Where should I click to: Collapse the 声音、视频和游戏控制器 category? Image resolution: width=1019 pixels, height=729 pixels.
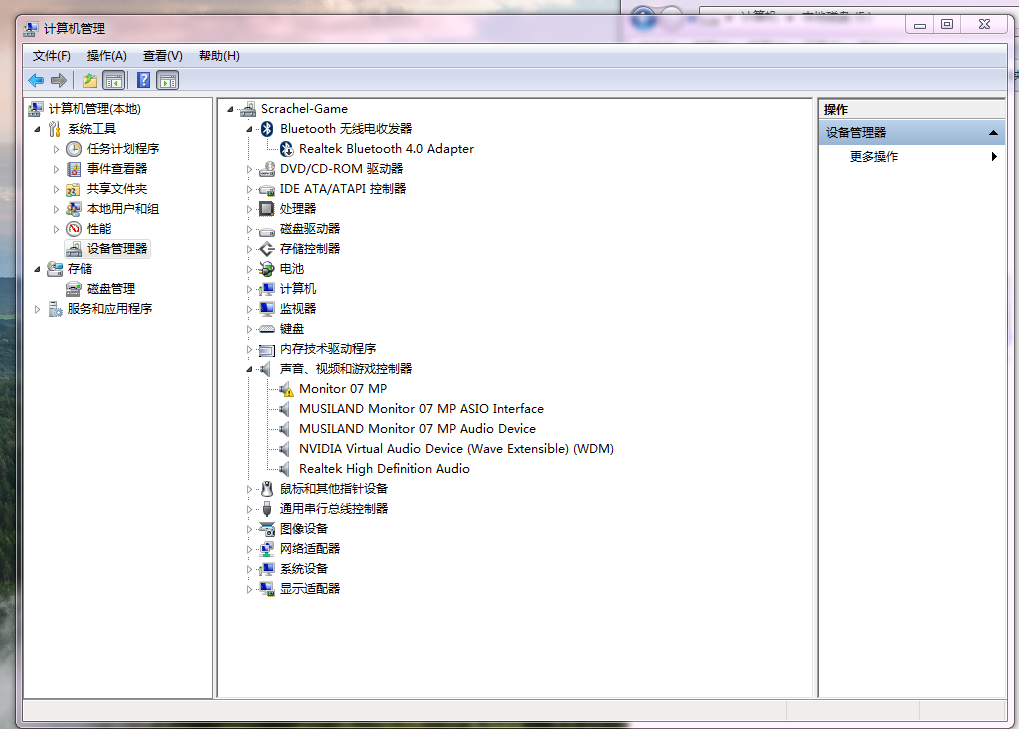coord(250,369)
